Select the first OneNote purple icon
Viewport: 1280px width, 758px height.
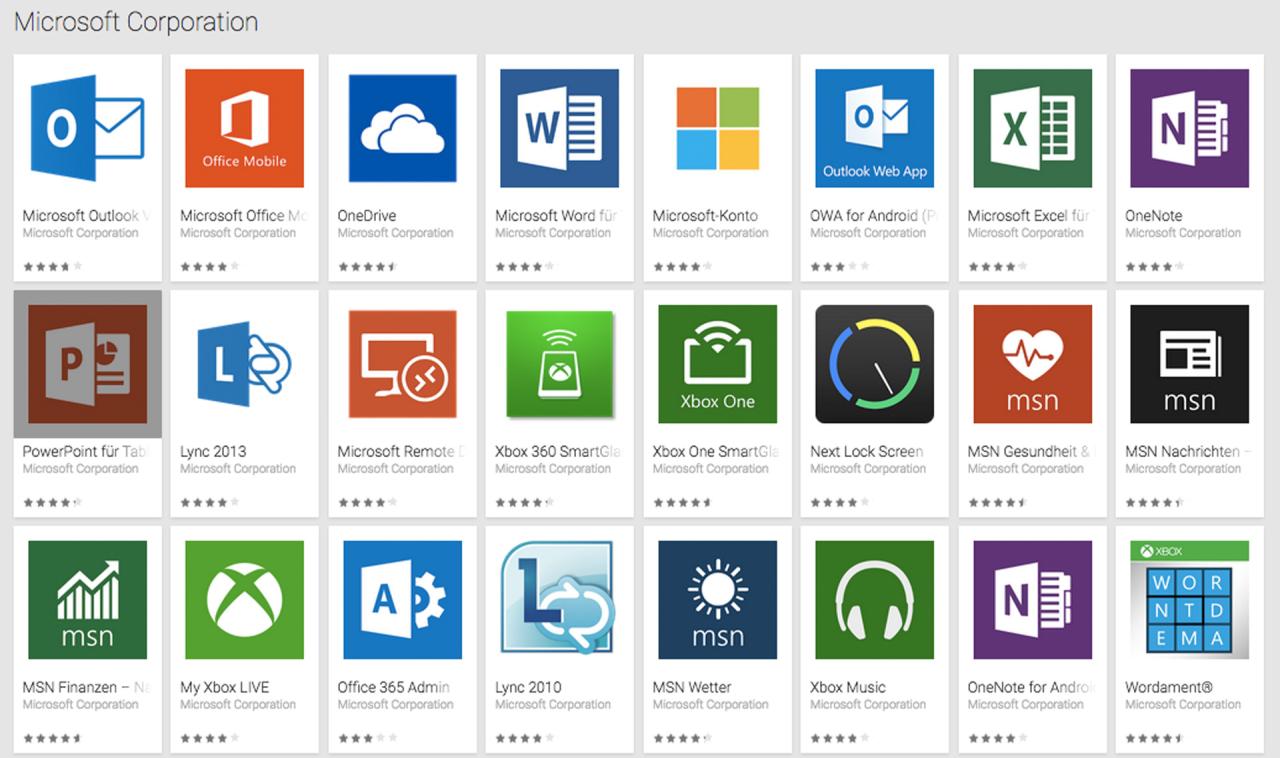1189,128
